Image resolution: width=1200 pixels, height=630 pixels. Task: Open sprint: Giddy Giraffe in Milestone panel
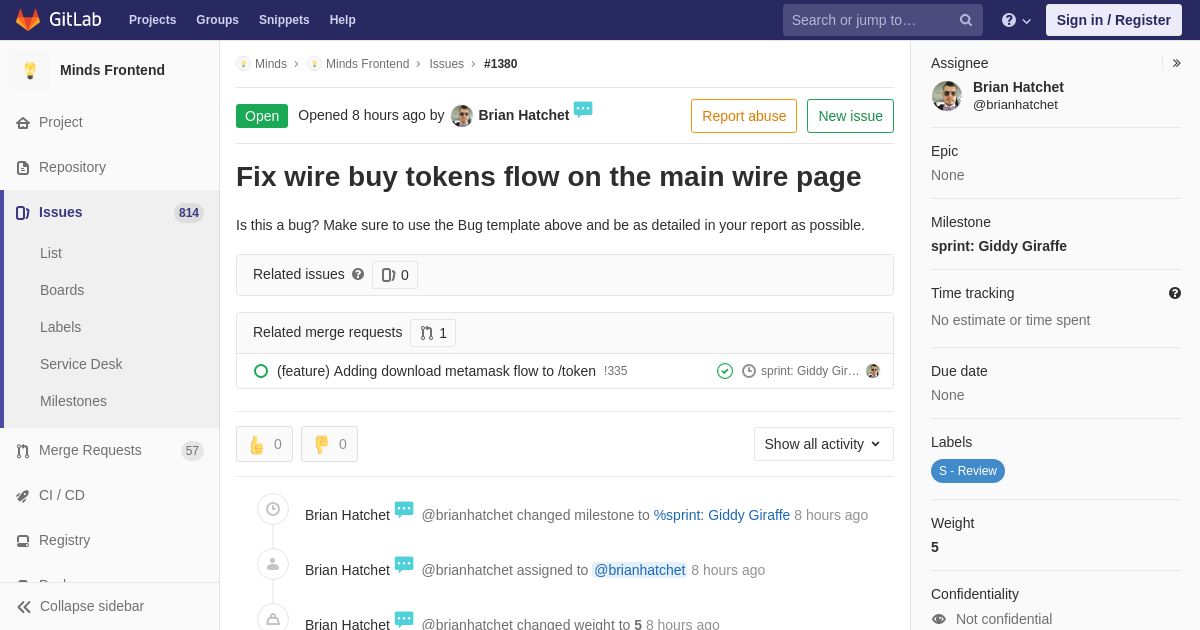[x=999, y=246]
